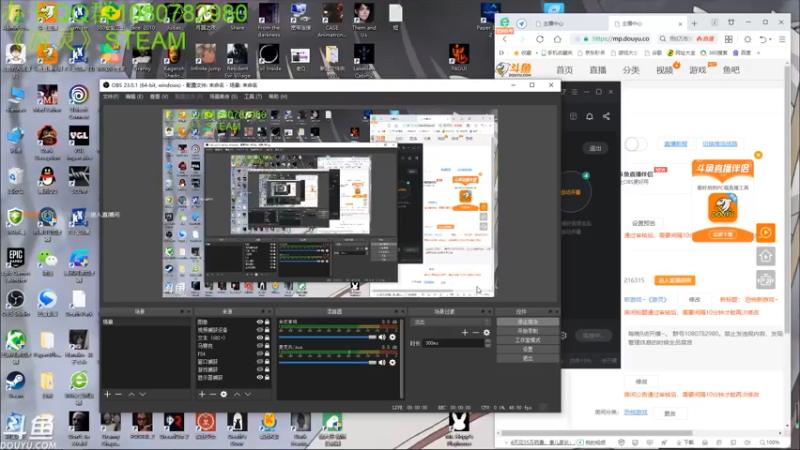Move scene down in OBS scenes panel
Viewport: 800px width, 450px height.
coord(142,394)
